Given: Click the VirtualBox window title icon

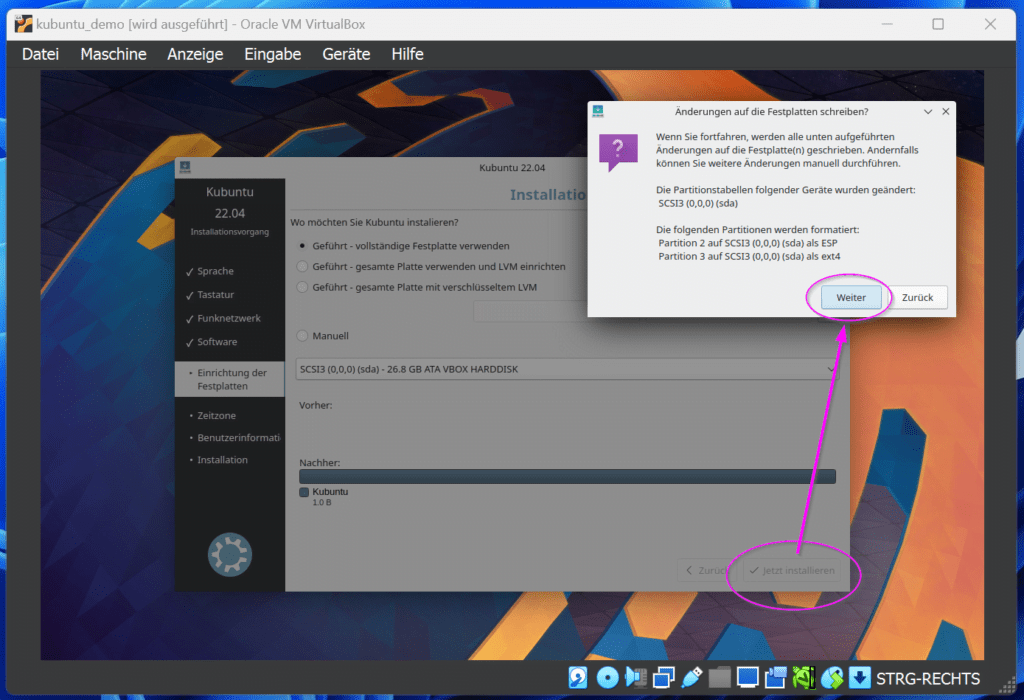Looking at the screenshot, I should [24, 24].
